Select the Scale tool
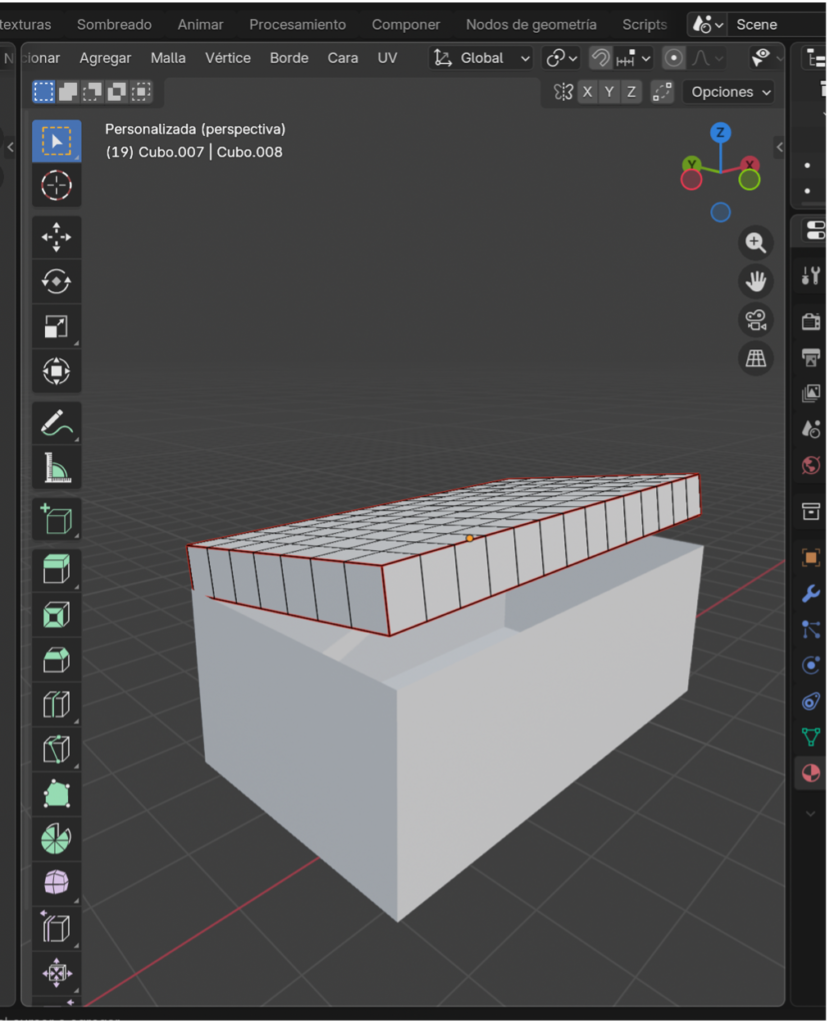 [56, 327]
